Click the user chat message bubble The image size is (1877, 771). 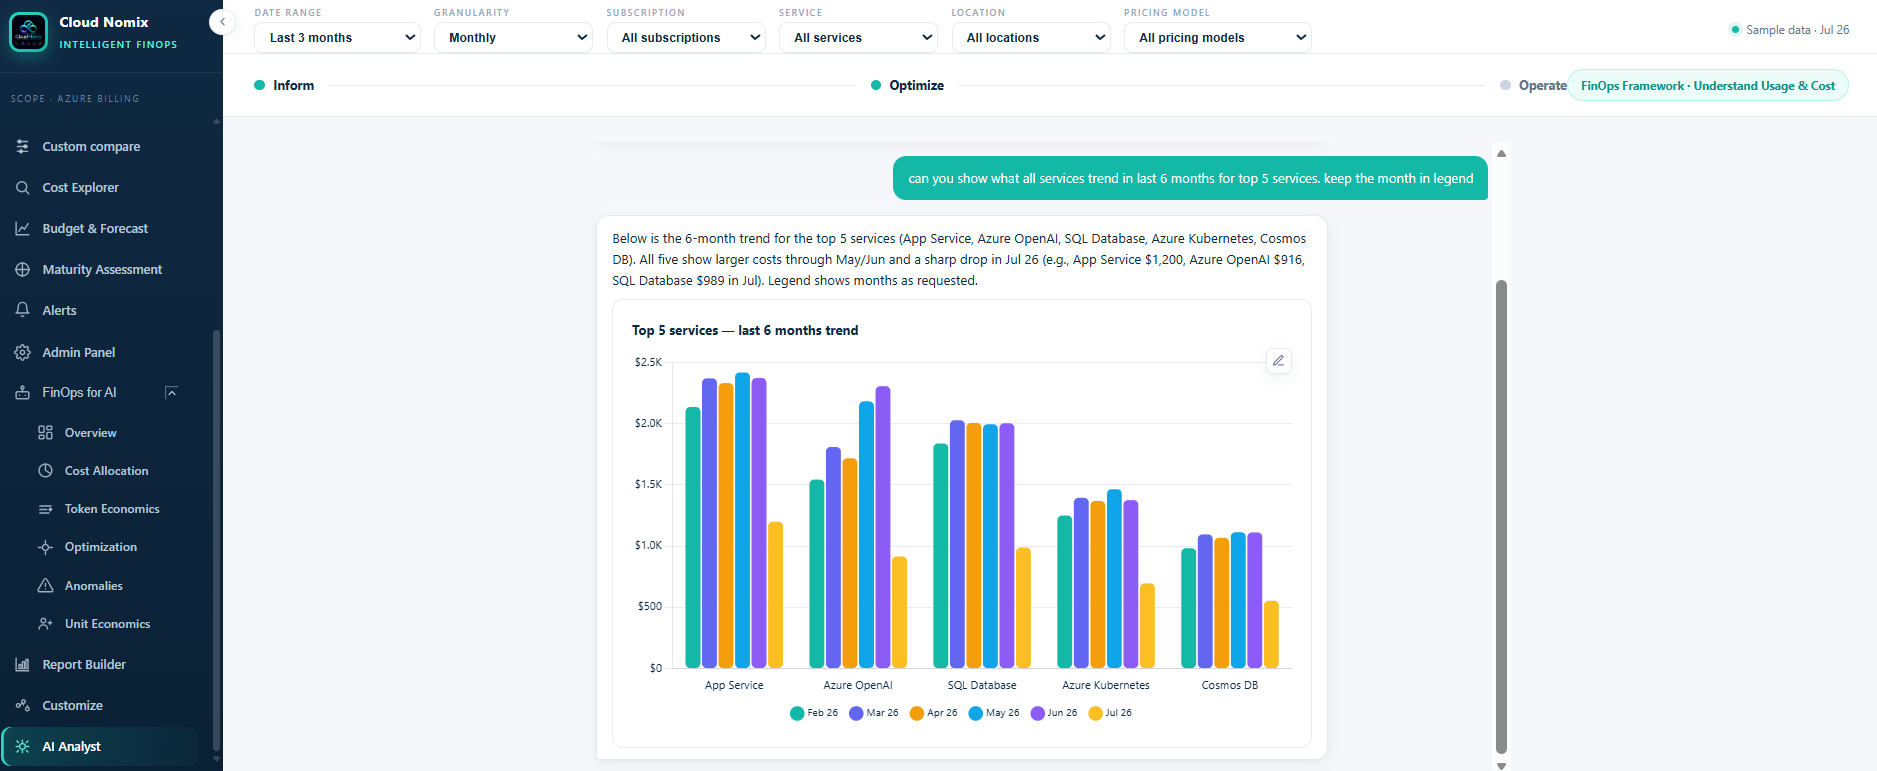pos(1190,178)
